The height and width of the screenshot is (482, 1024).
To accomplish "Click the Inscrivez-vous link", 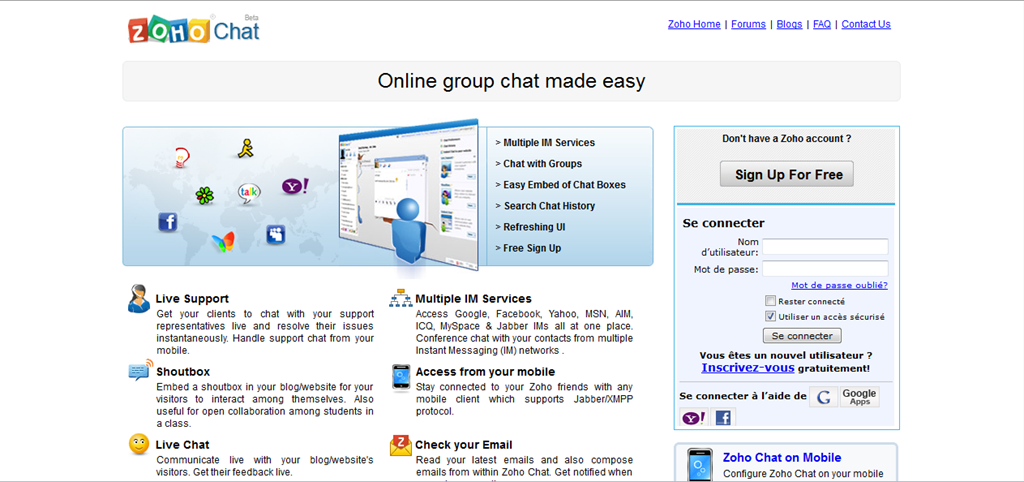I will click(748, 368).
